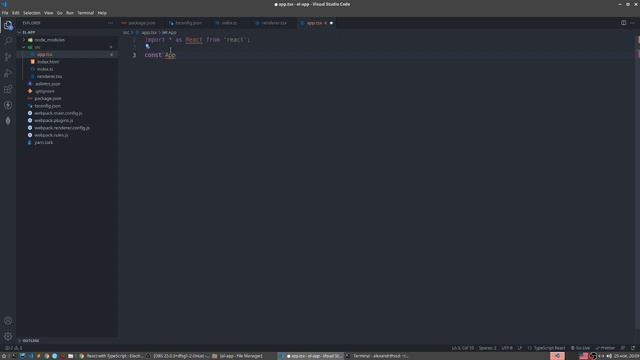Open the Extensions view
Viewport: 640px width, 360px height.
click(x=8, y=89)
